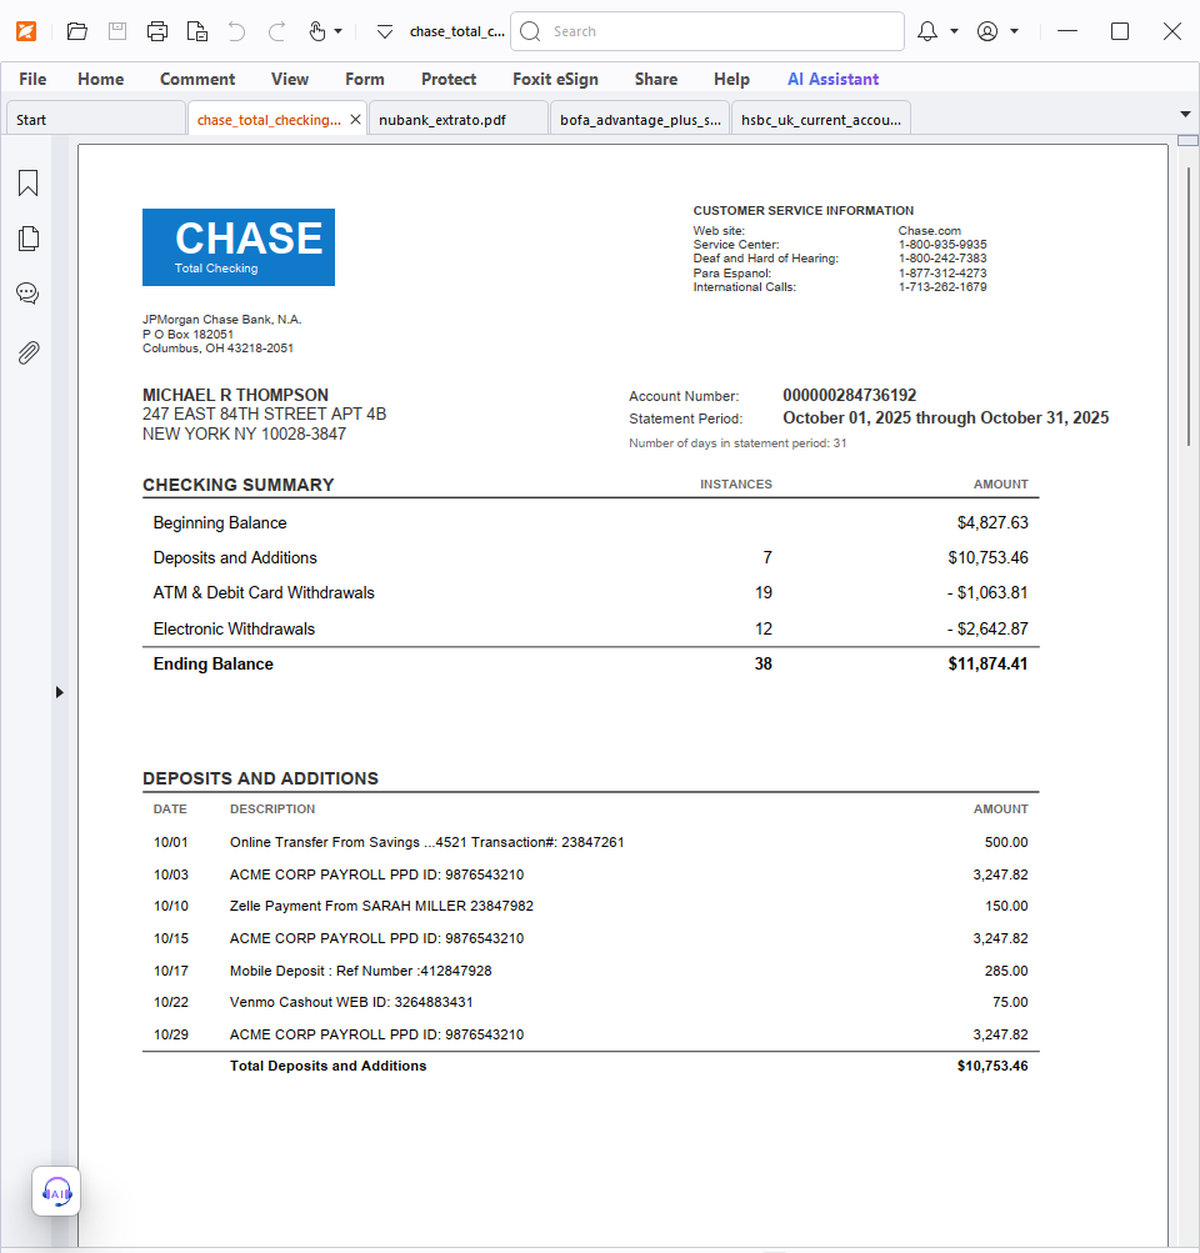Screen dimensions: 1200x1253
Task: Switch to bofa_advantage_plus tab
Action: (x=640, y=119)
